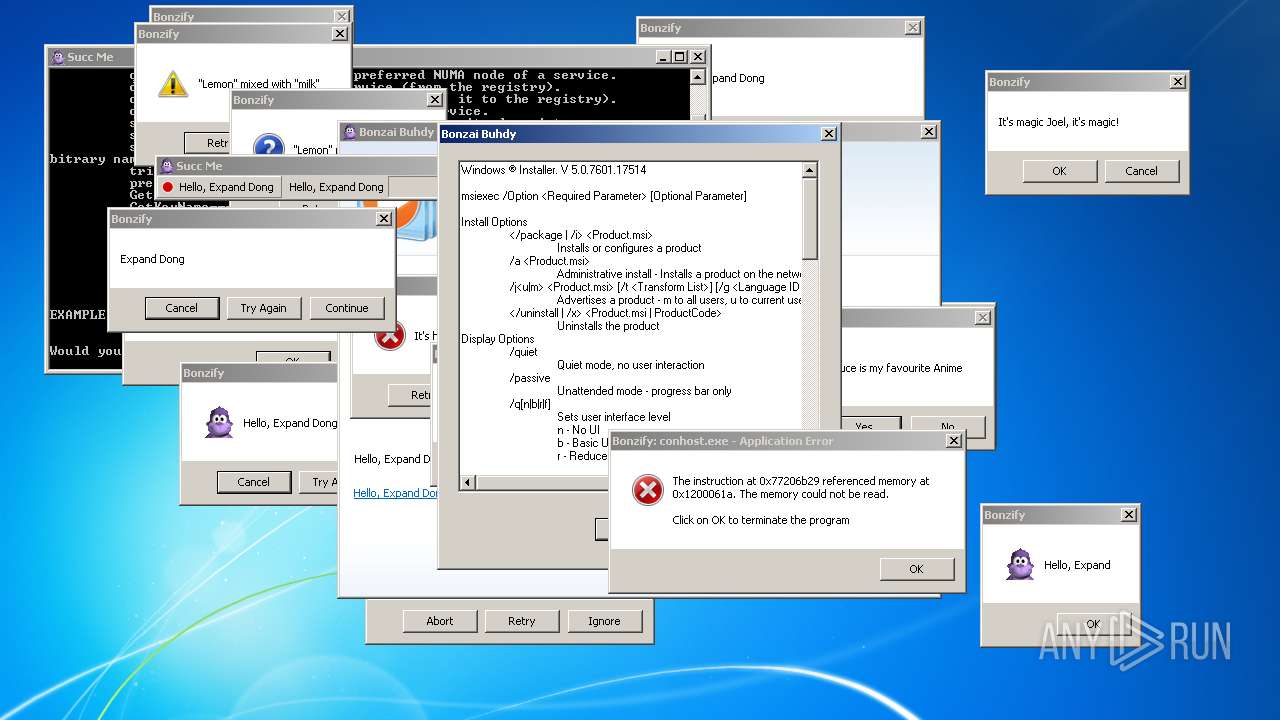Image resolution: width=1280 pixels, height=720 pixels.
Task: Click the Try Again button
Action: [x=264, y=308]
